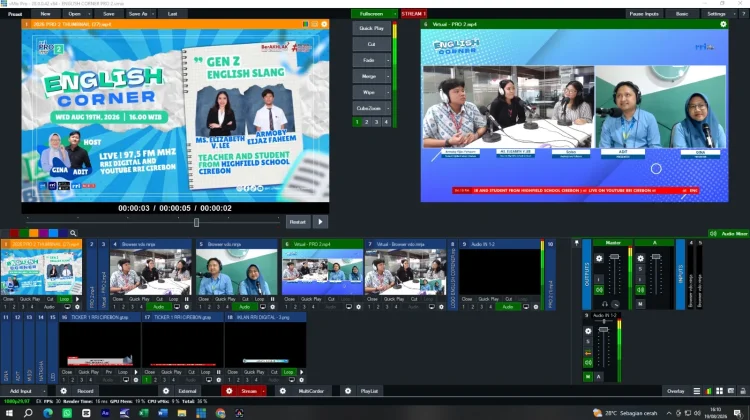Image resolution: width=750 pixels, height=420 pixels.
Task: Open input 16 TICKER gear icon
Action: tap(136, 380)
